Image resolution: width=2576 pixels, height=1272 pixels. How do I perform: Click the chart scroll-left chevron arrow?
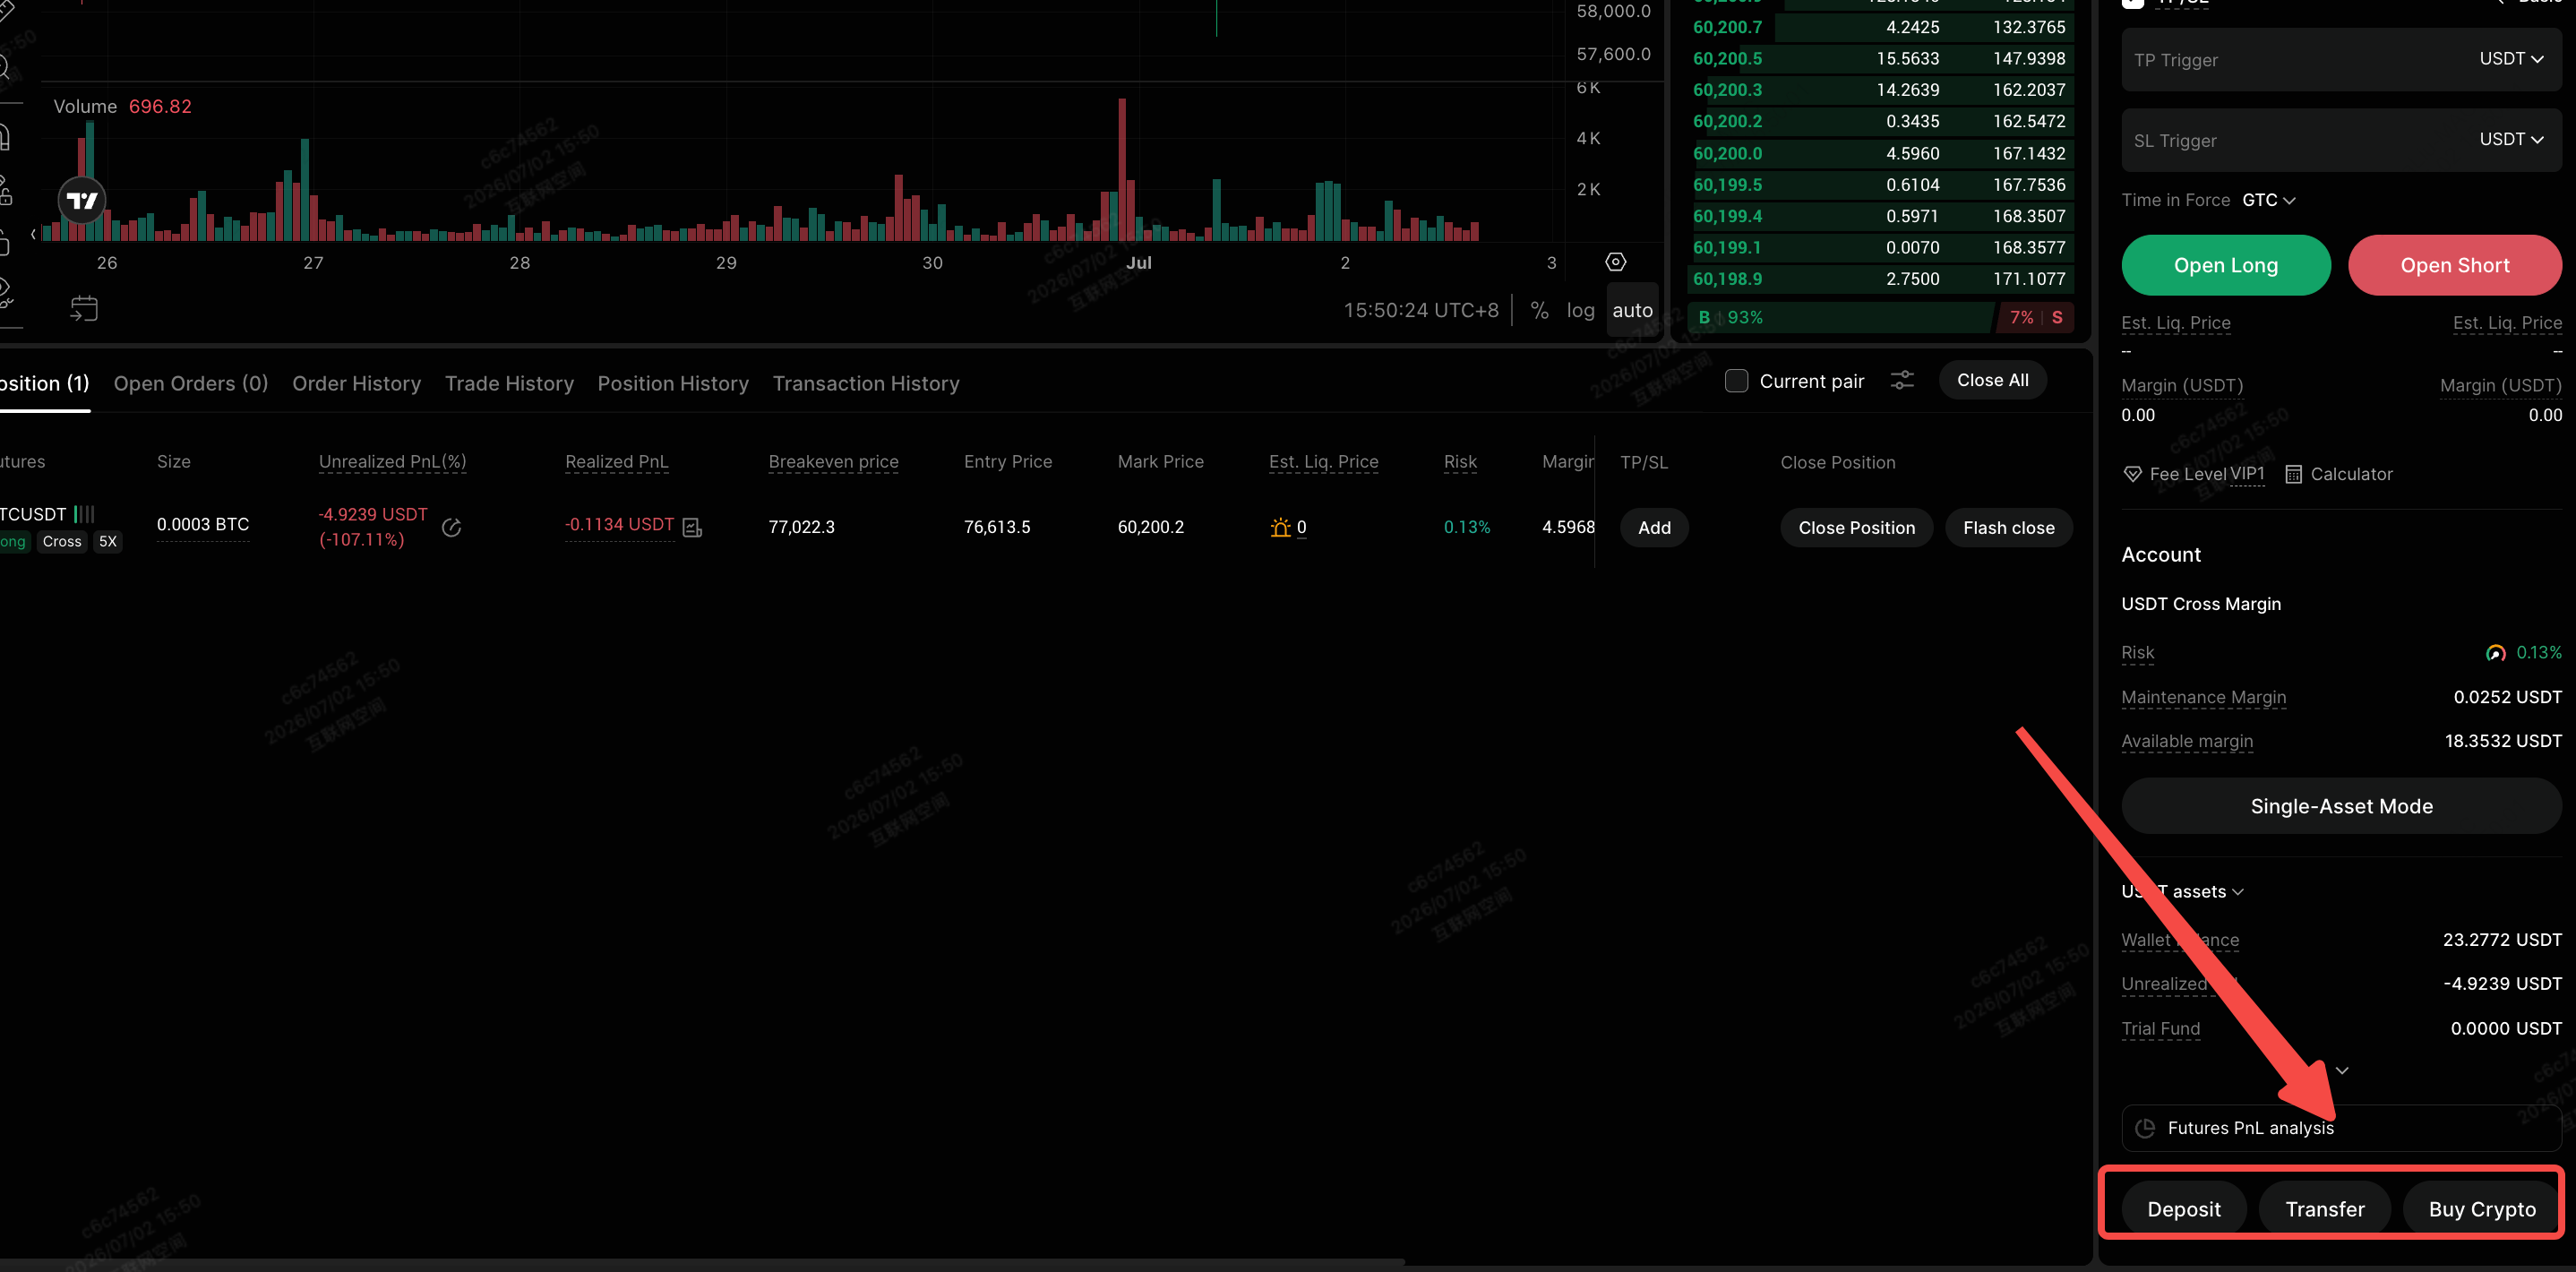[x=33, y=234]
